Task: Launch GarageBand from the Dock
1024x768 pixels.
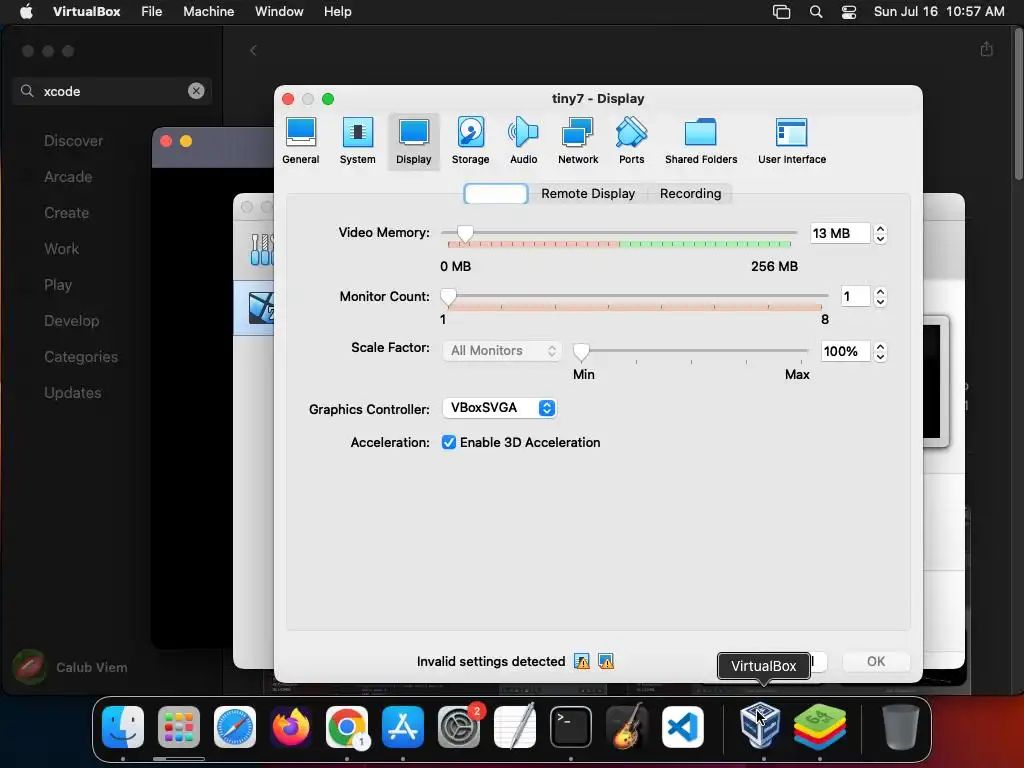Action: coord(627,727)
